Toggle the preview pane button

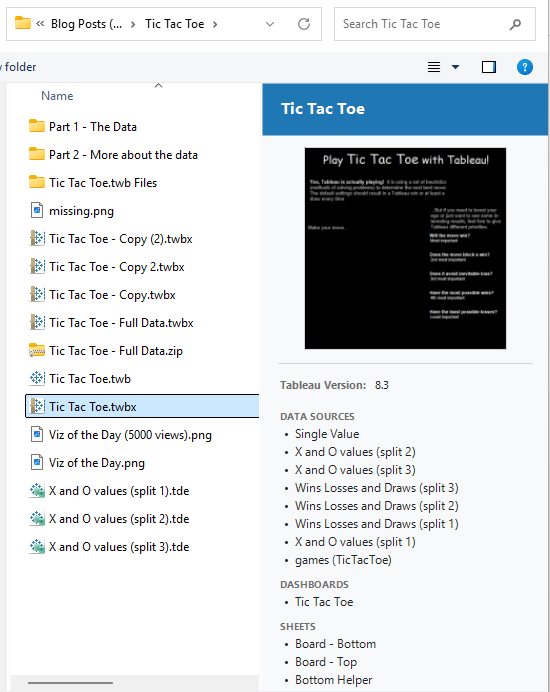pyautogui.click(x=489, y=67)
